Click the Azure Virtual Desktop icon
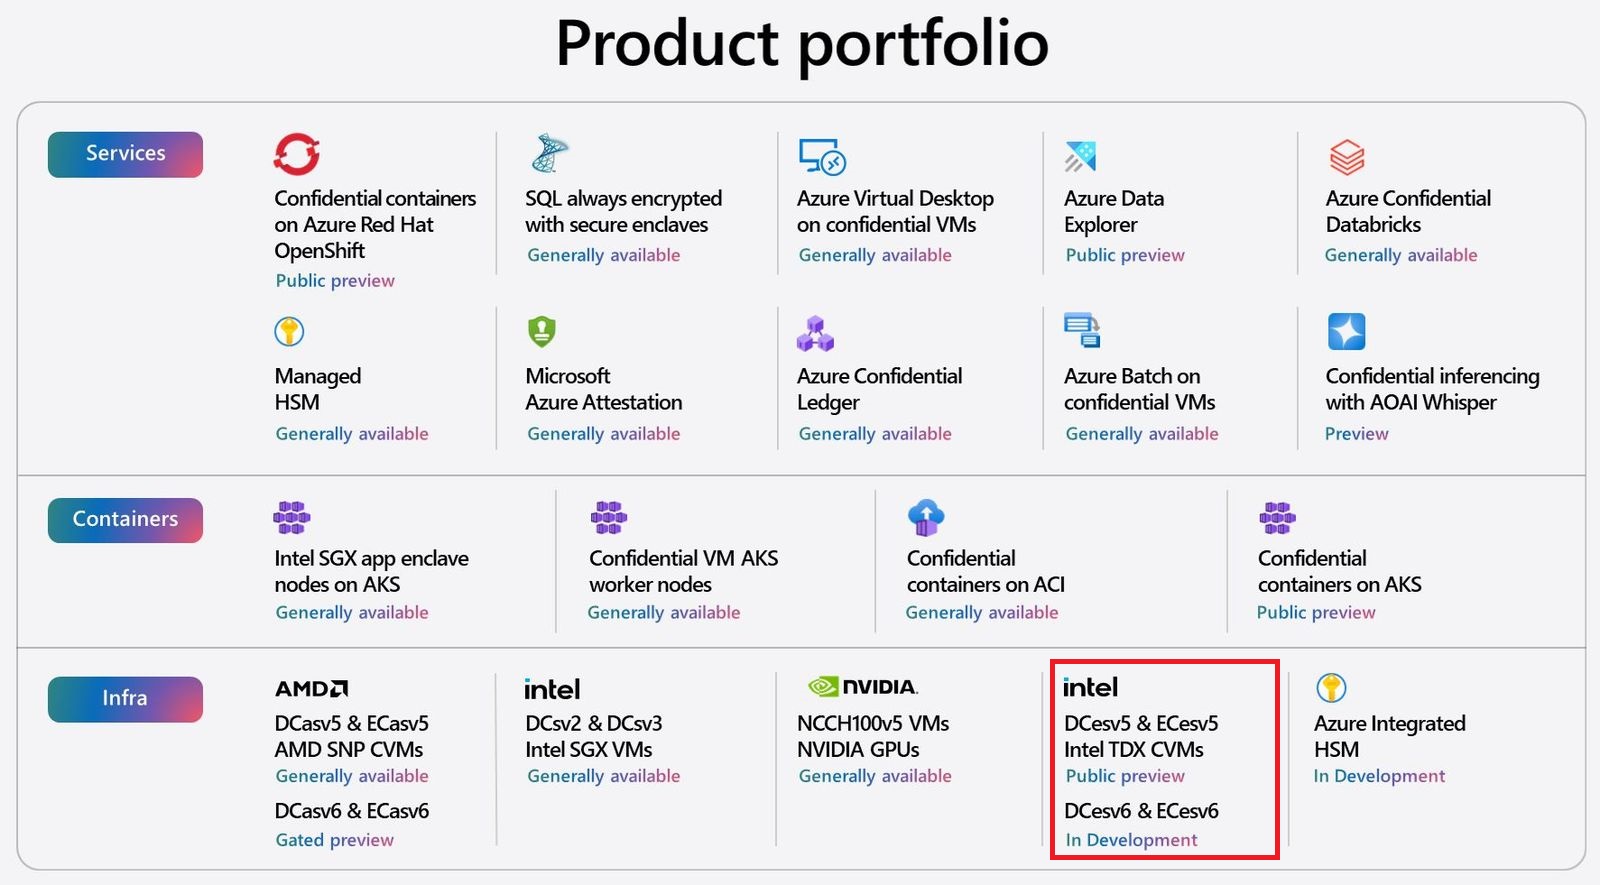 [x=822, y=156]
